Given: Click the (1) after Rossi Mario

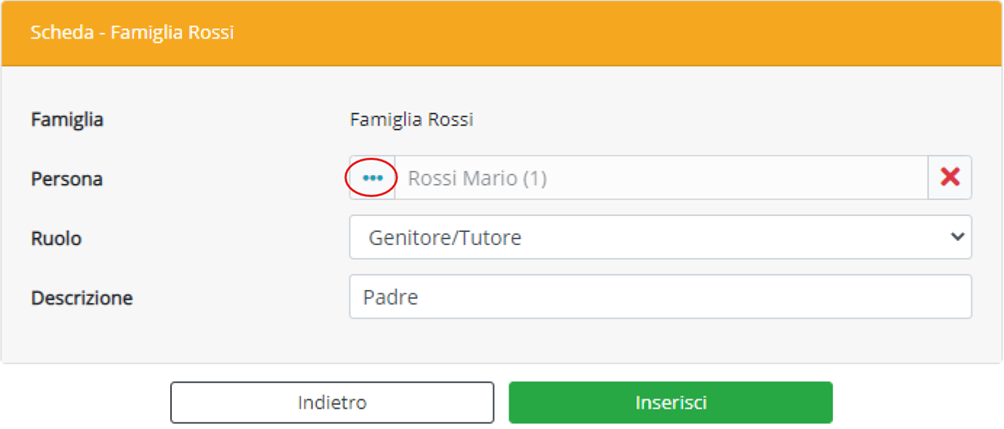Looking at the screenshot, I should tap(533, 179).
